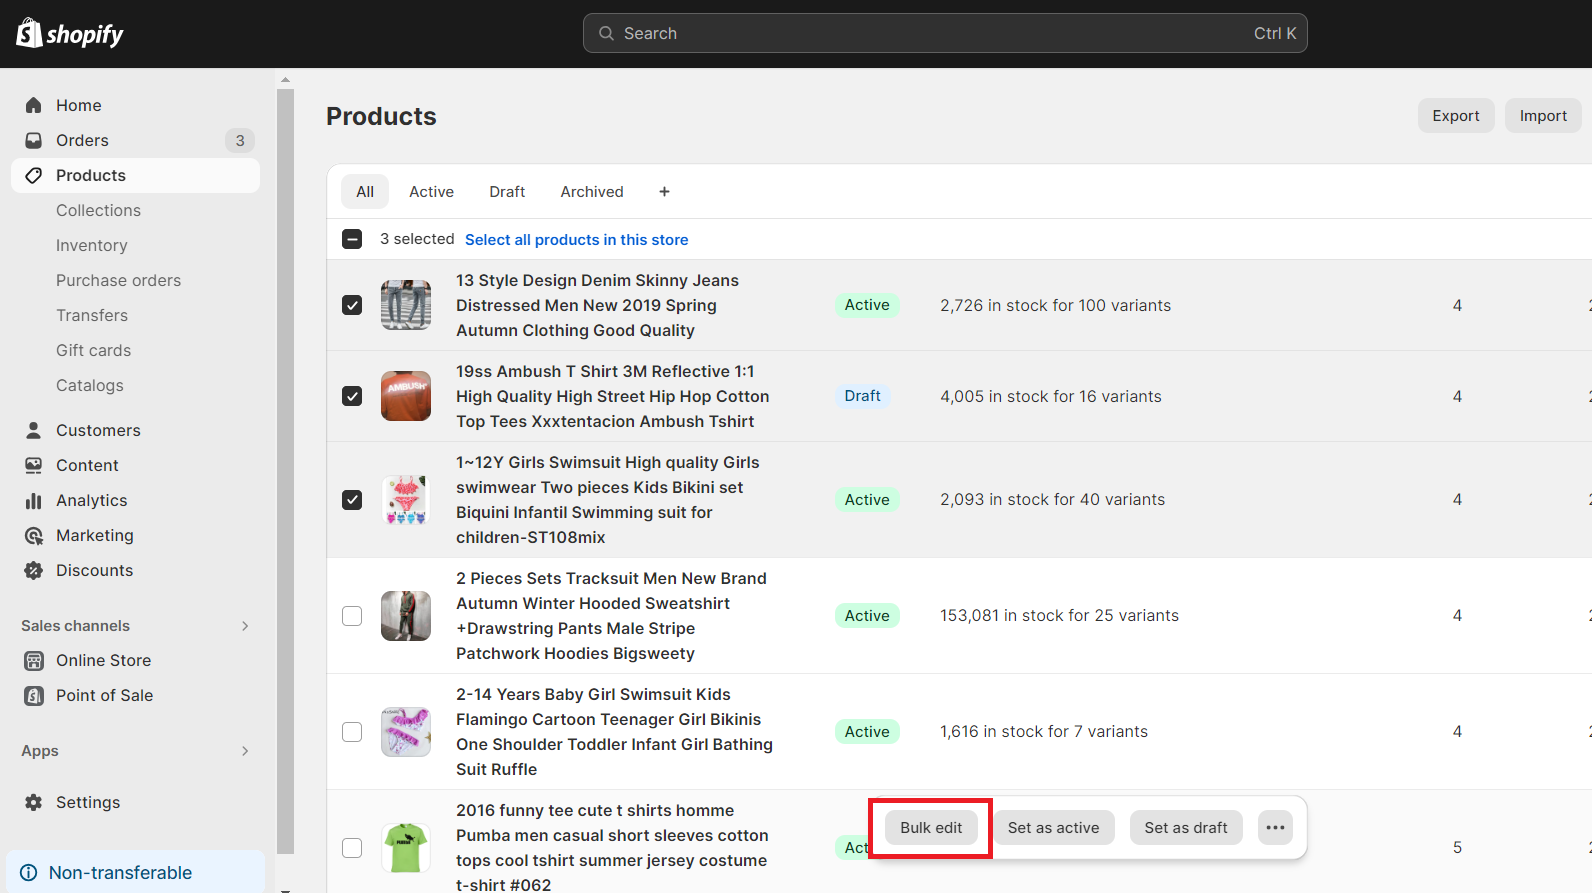Open more bulk actions ellipsis button

(x=1275, y=827)
